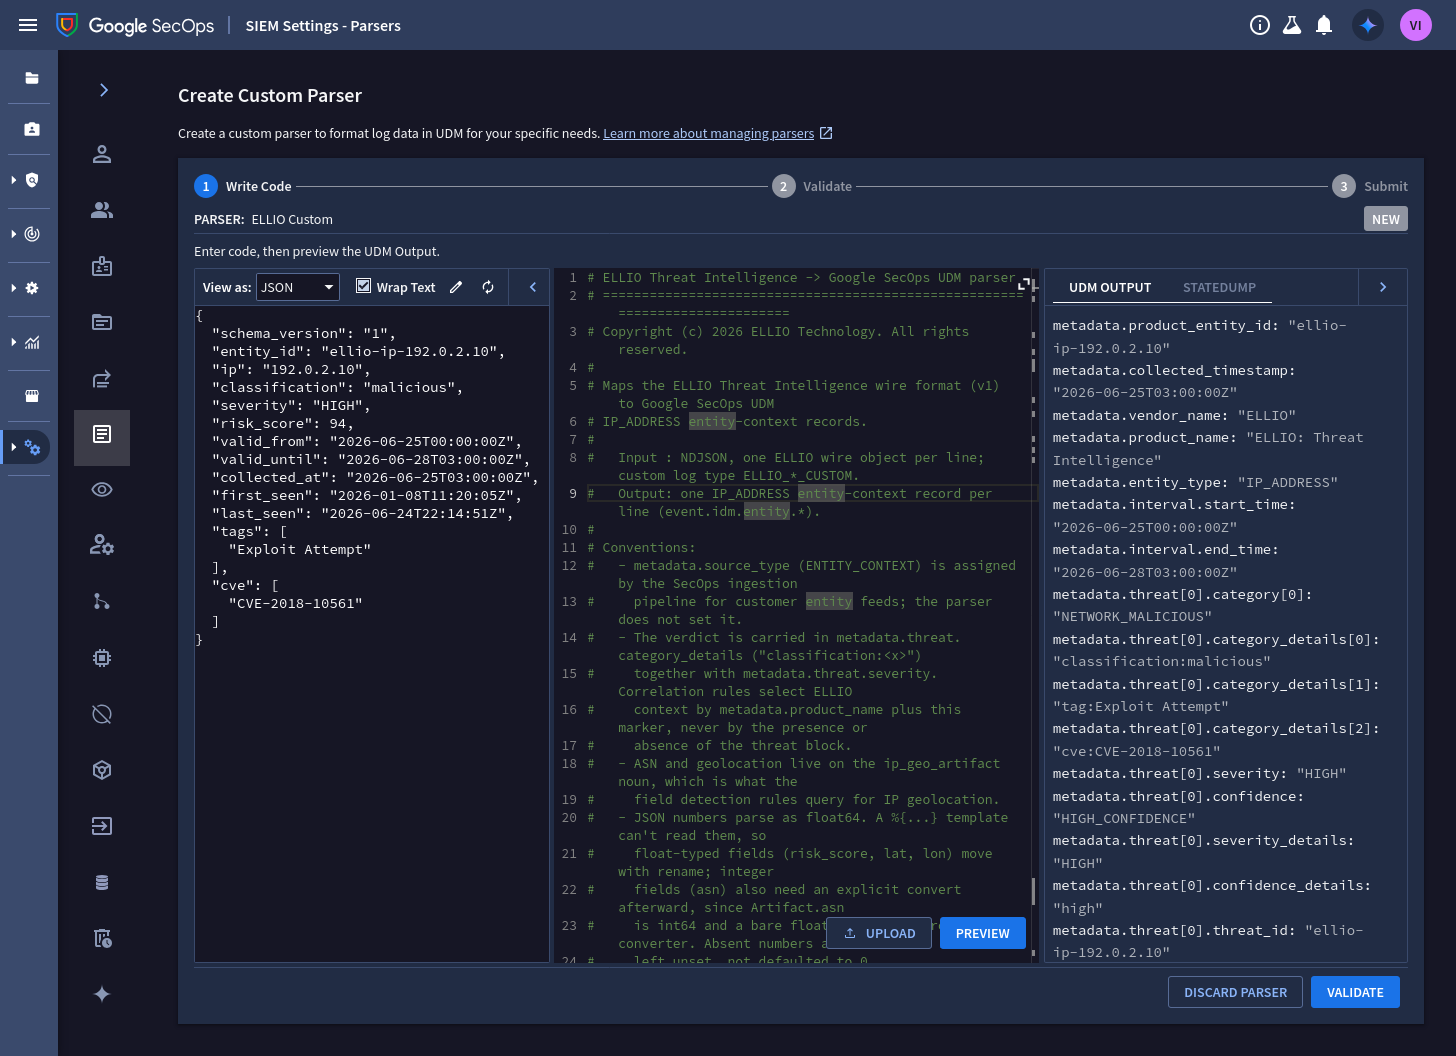This screenshot has height=1056, width=1456.
Task: Open the labs flask icon
Action: (1292, 25)
